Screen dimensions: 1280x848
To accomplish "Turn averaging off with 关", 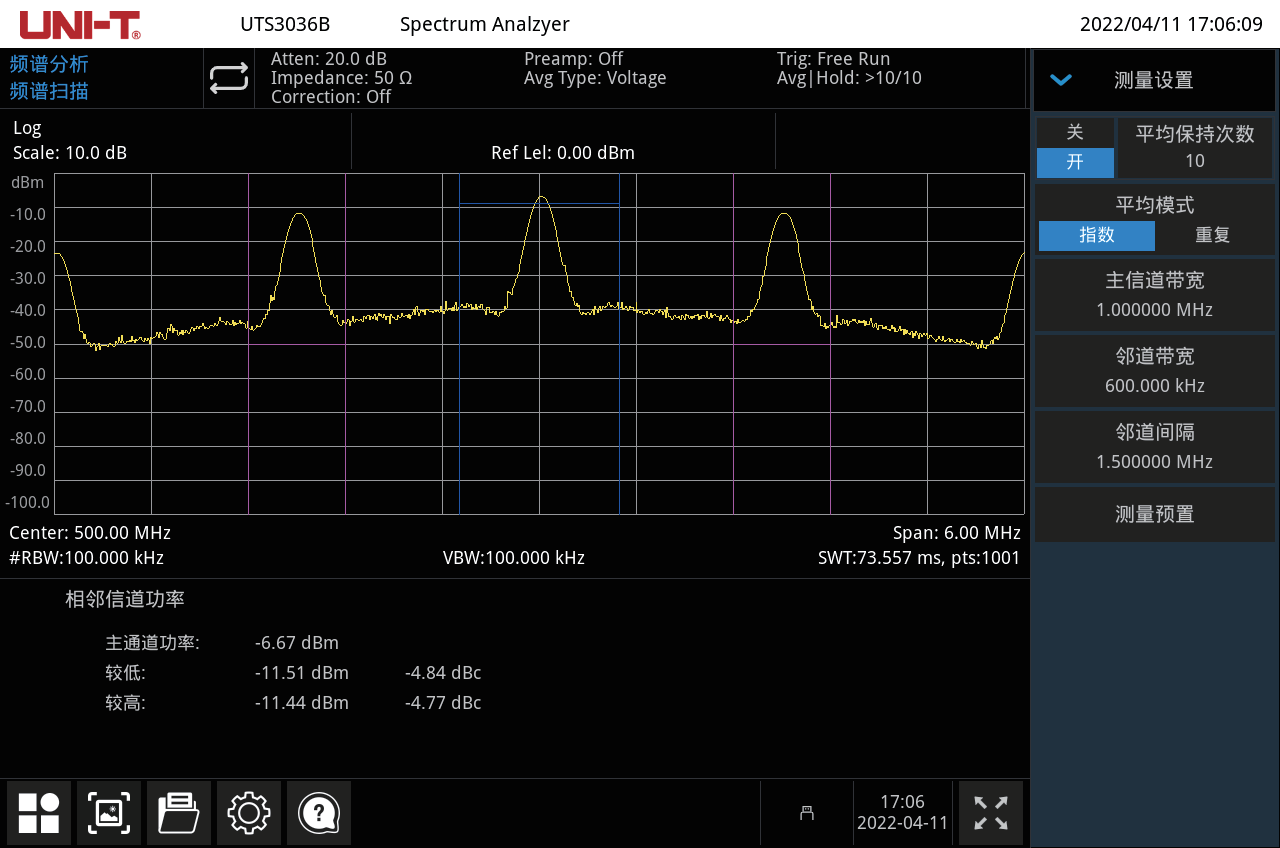I will click(x=1075, y=133).
